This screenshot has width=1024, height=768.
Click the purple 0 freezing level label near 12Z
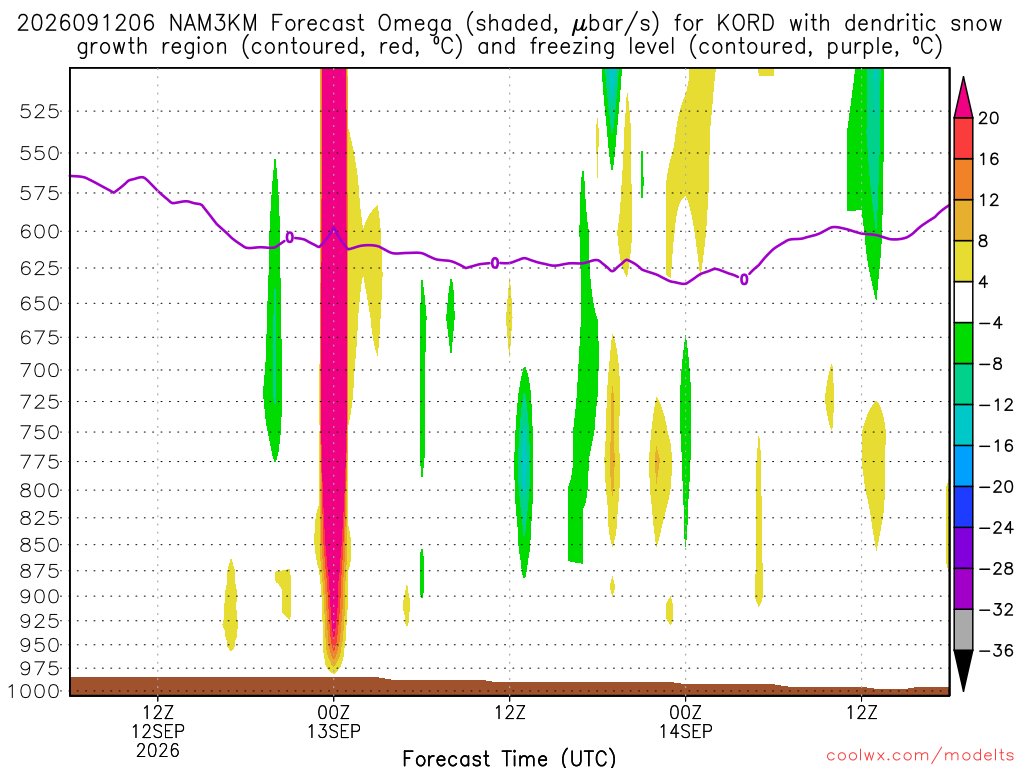[495, 263]
